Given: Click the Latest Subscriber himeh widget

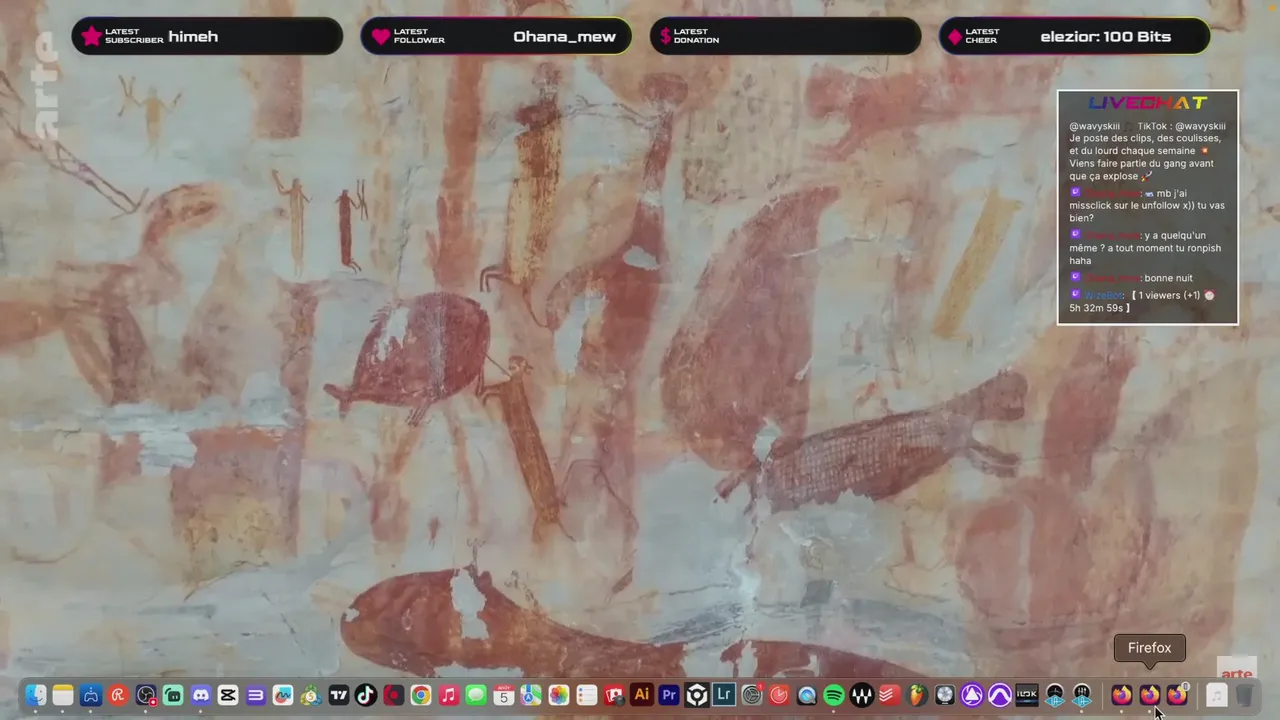Looking at the screenshot, I should pyautogui.click(x=207, y=36).
